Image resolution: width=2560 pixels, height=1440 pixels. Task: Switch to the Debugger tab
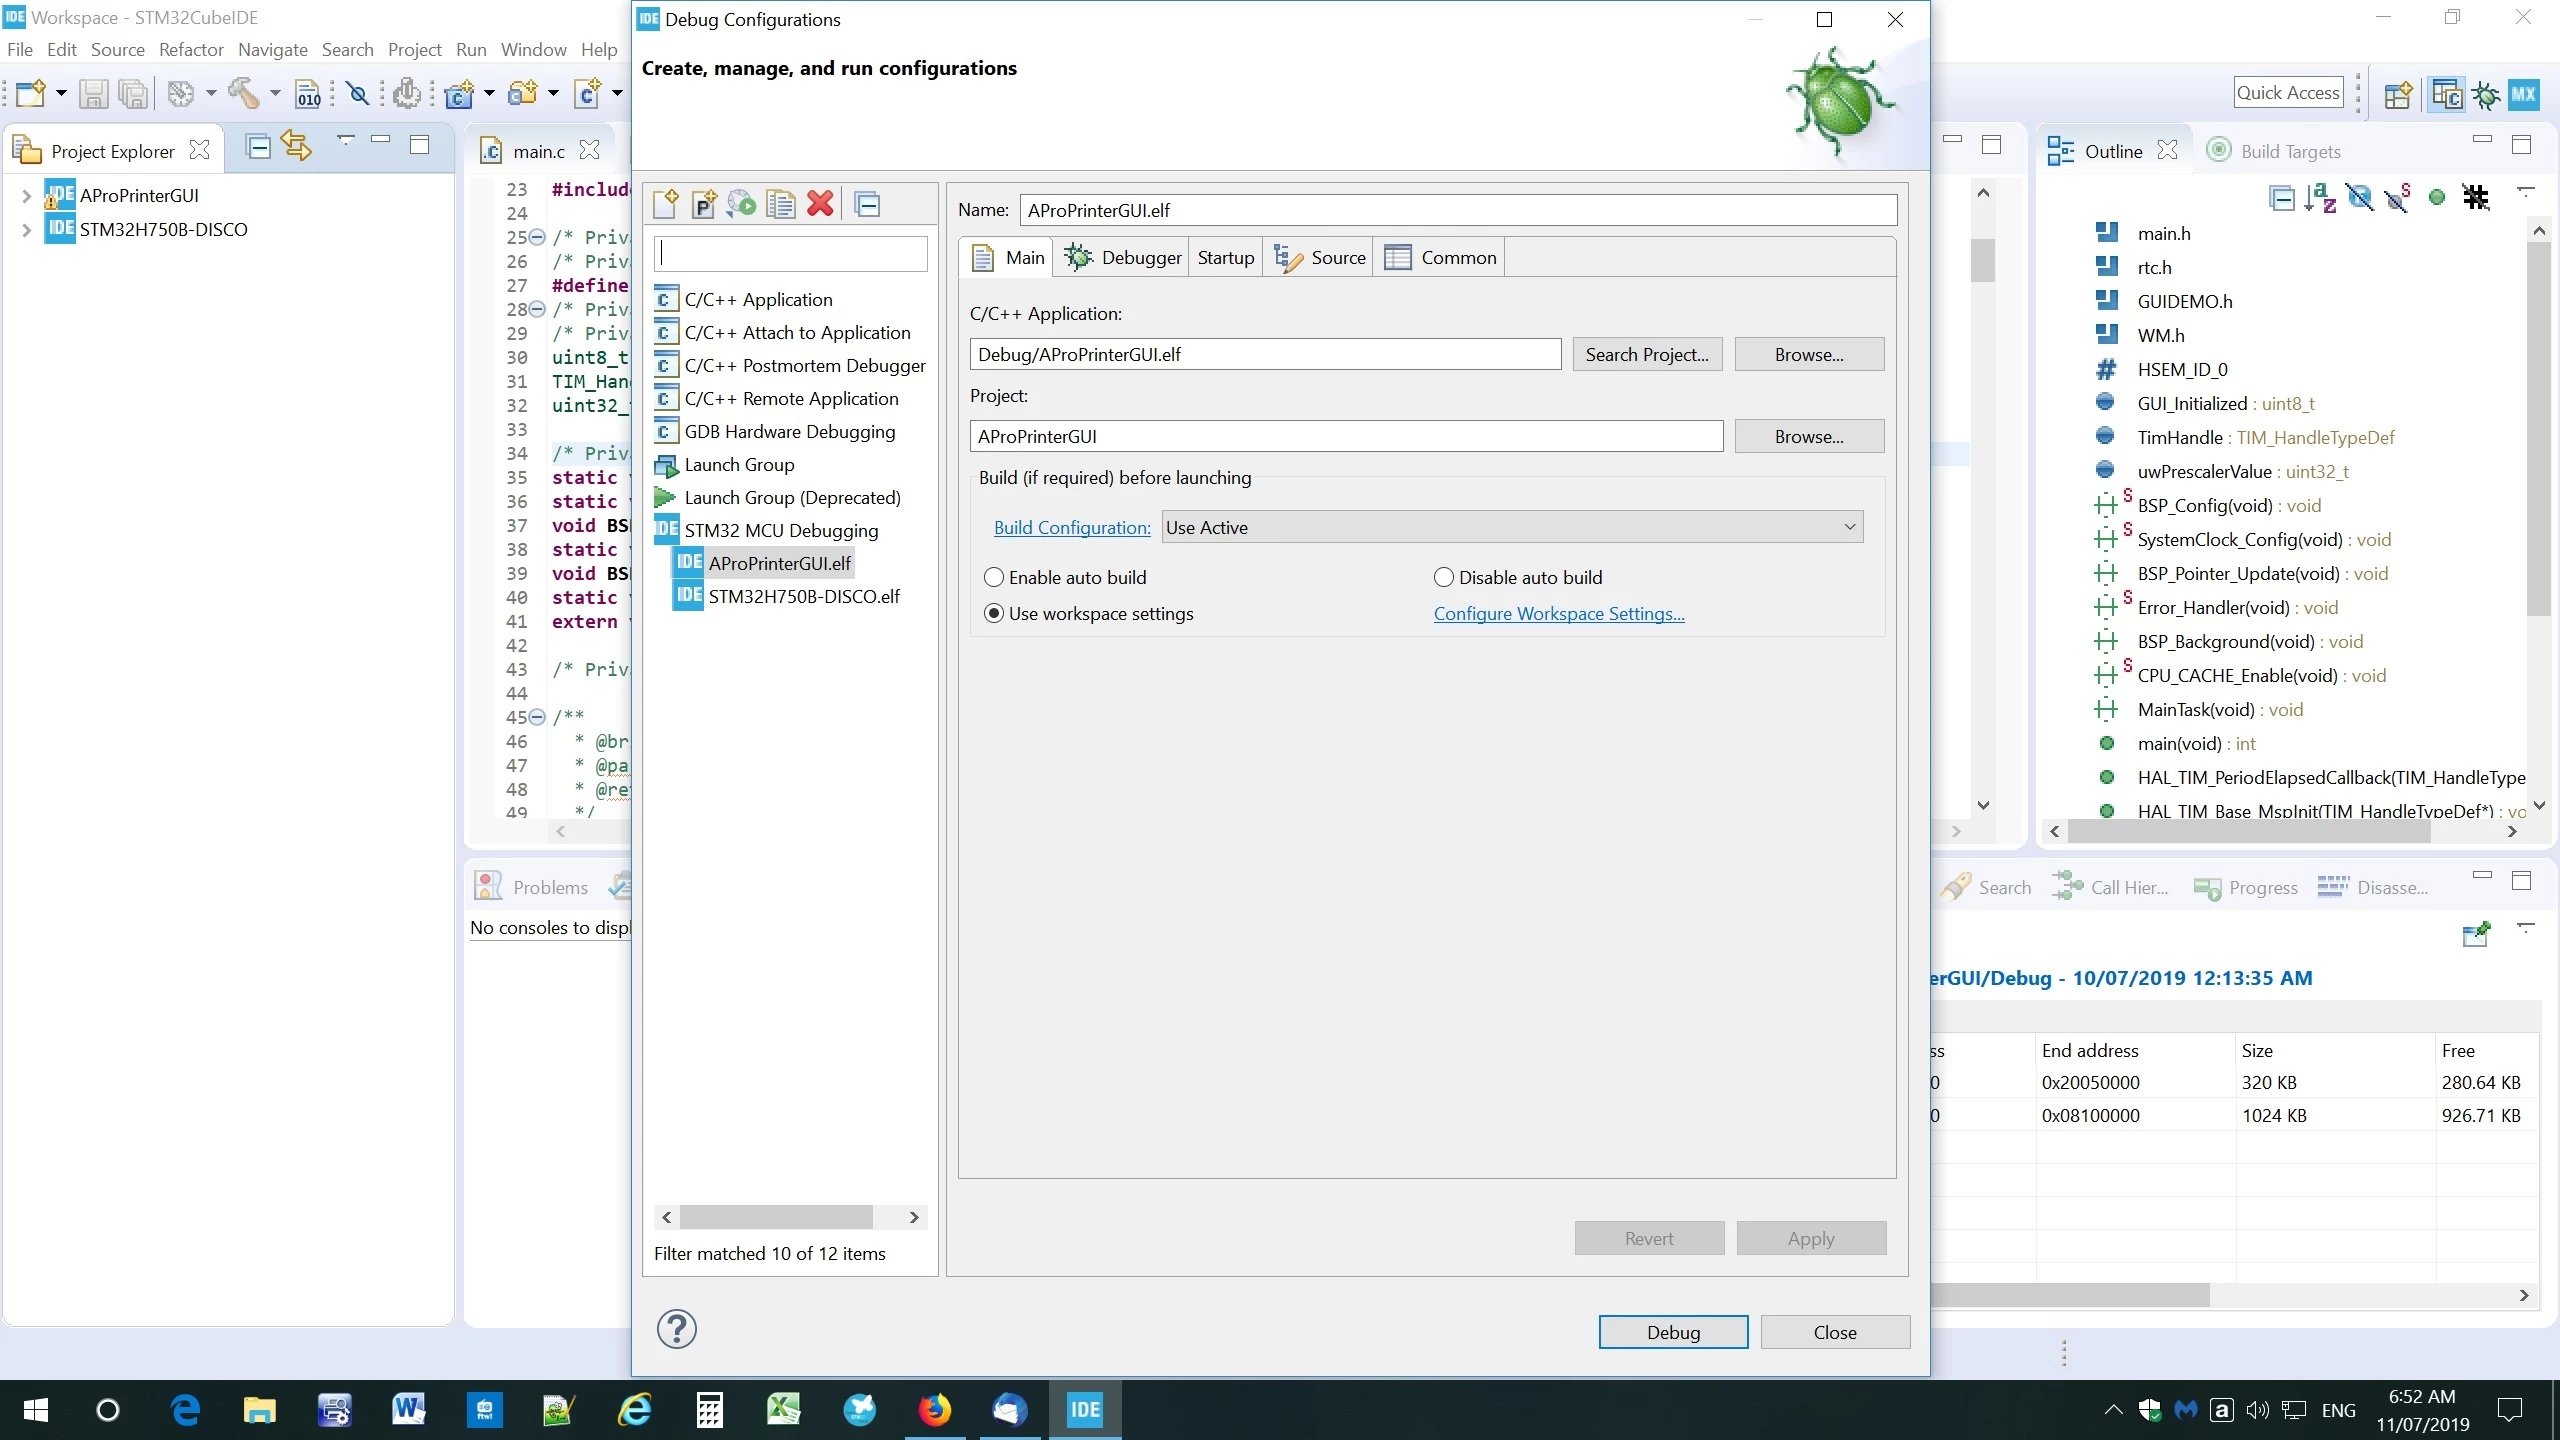coord(1123,257)
